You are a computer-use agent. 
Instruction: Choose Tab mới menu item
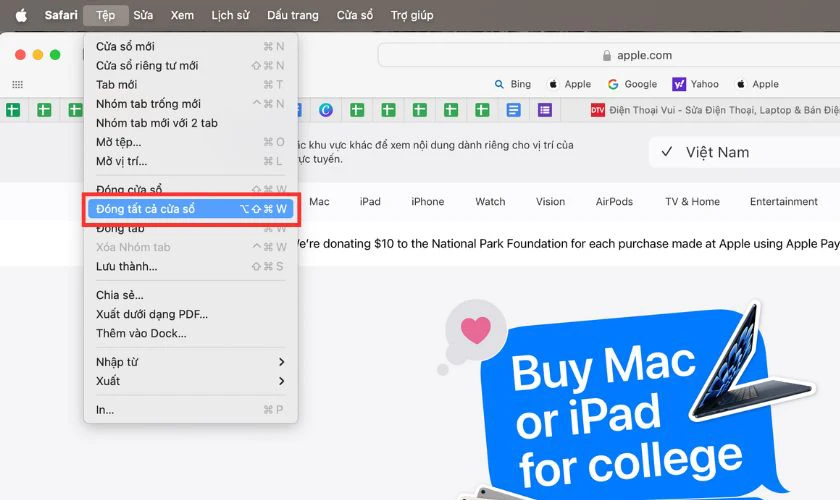190,85
